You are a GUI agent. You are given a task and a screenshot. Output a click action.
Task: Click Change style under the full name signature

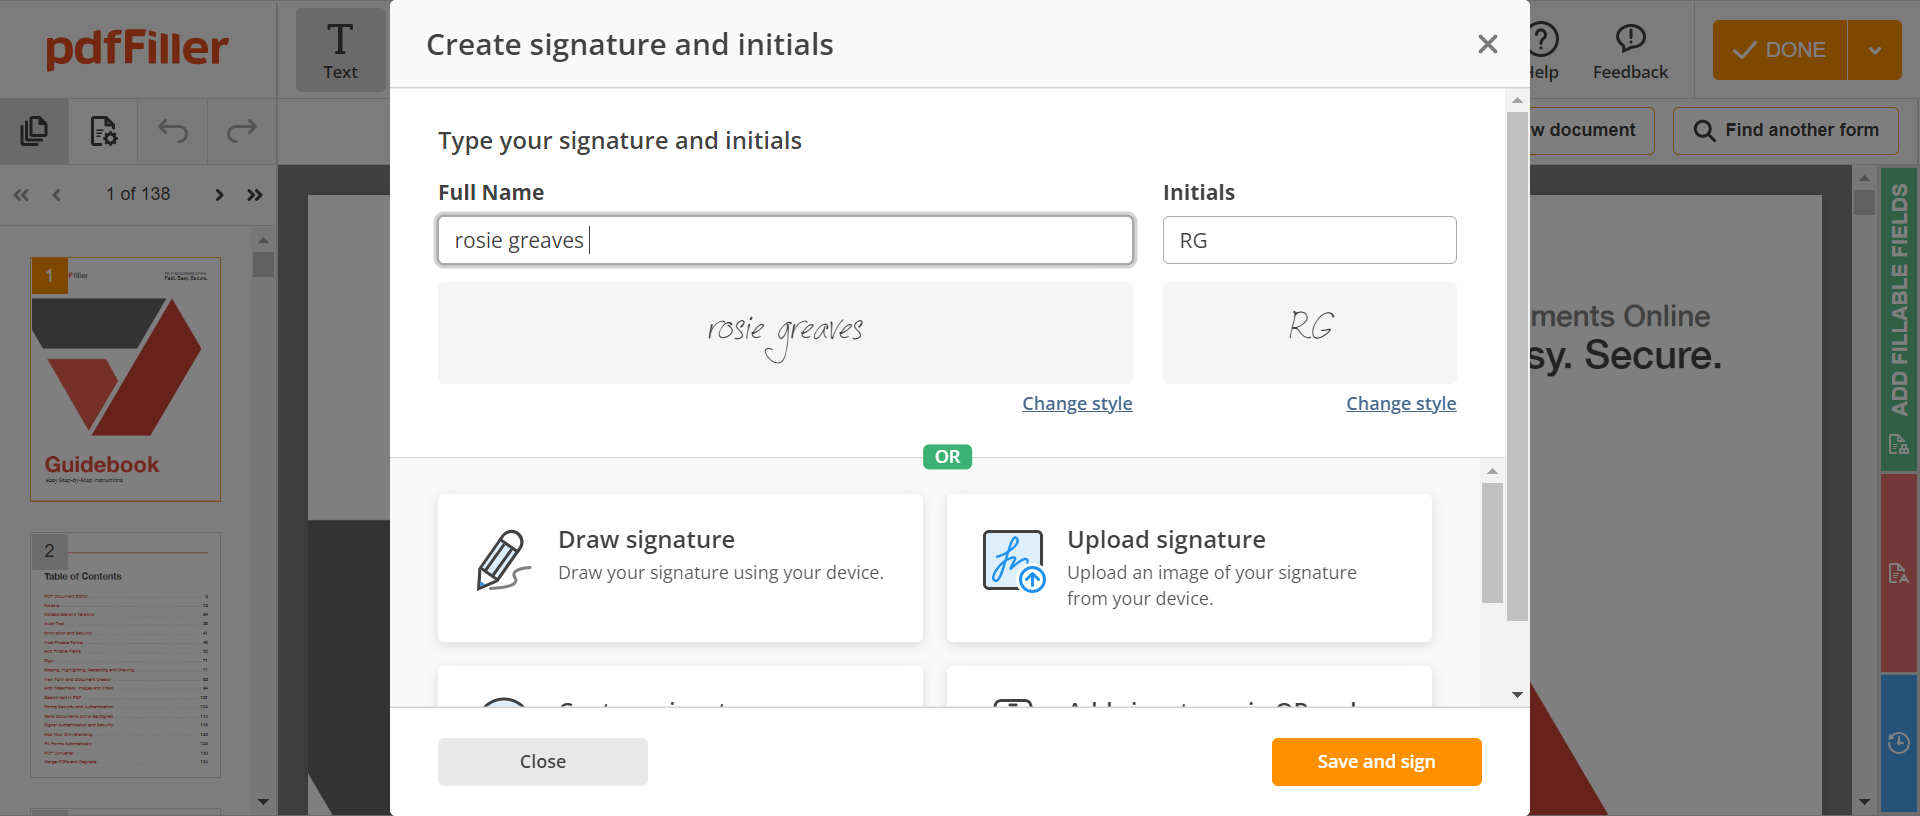tap(1077, 404)
